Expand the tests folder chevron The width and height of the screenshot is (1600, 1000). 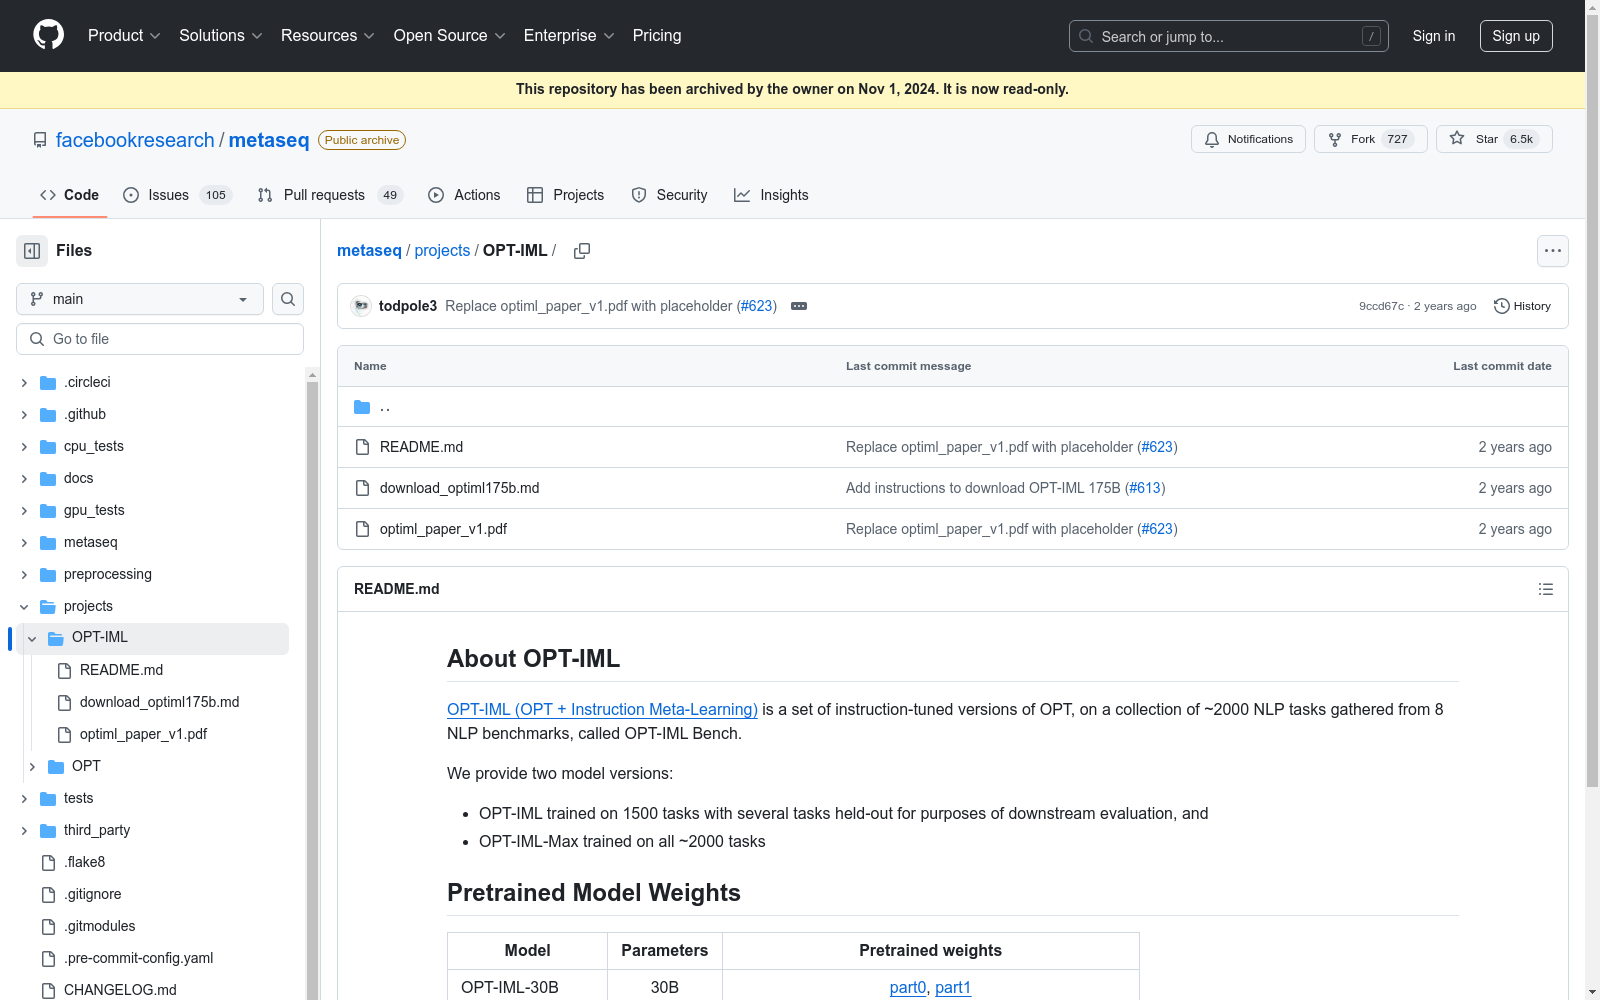coord(24,799)
